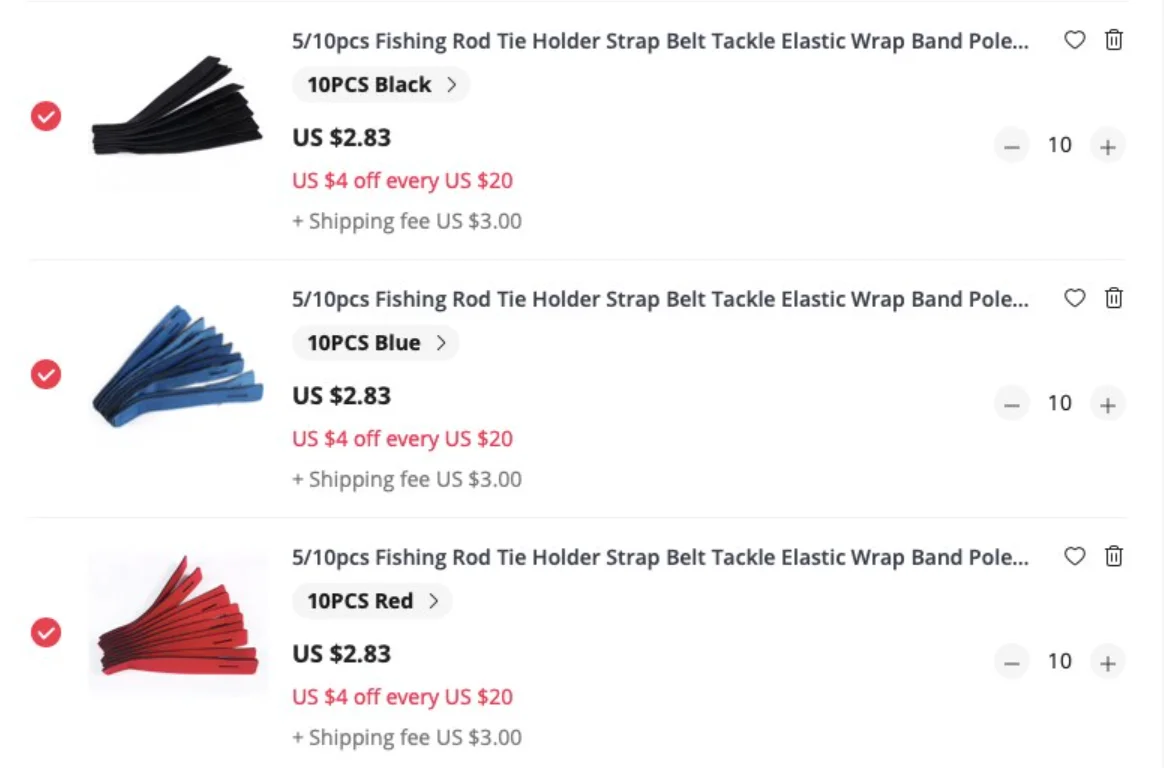This screenshot has height=768, width=1164.
Task: Change the 10PCS Blue variant option
Action: [x=375, y=343]
